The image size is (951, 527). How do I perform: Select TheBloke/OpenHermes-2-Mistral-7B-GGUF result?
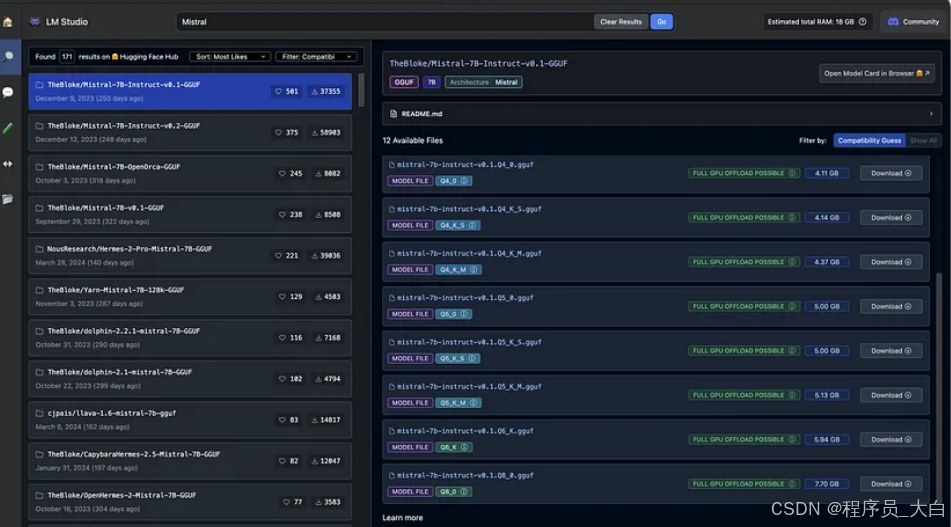tap(190, 502)
